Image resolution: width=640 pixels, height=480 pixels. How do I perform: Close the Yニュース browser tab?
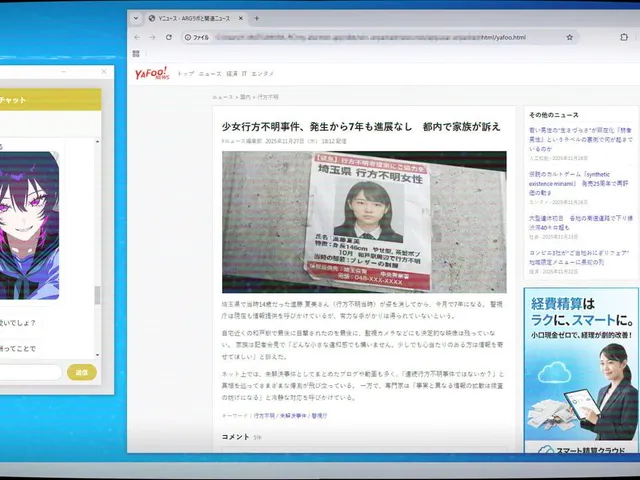click(x=241, y=18)
